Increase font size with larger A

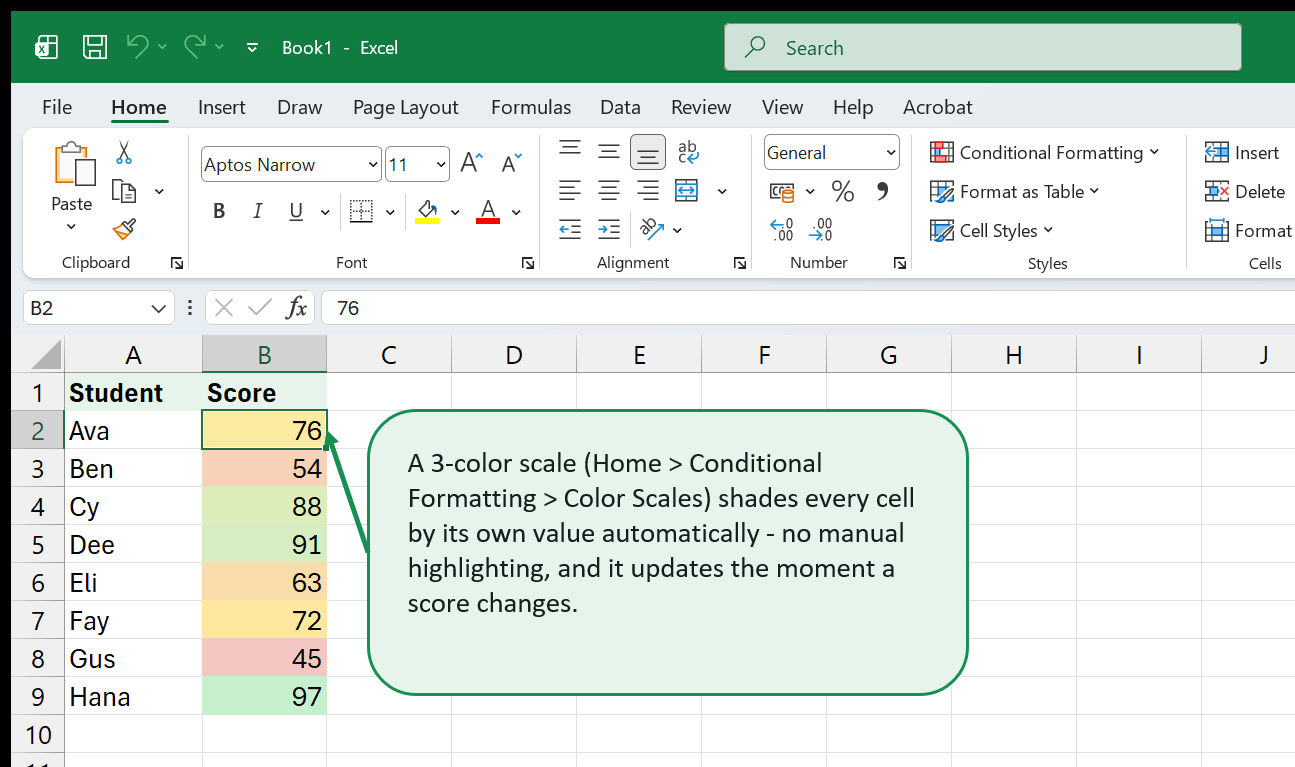tap(471, 164)
